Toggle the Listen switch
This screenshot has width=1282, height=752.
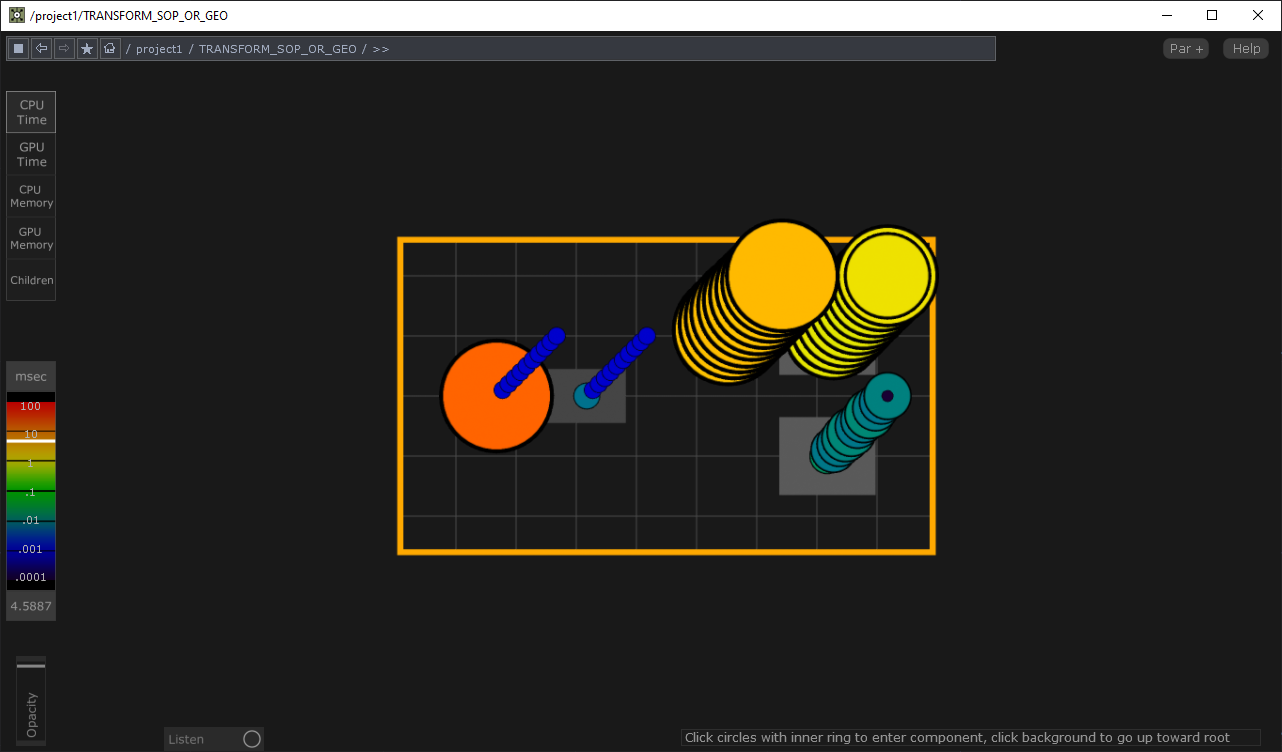[252, 739]
